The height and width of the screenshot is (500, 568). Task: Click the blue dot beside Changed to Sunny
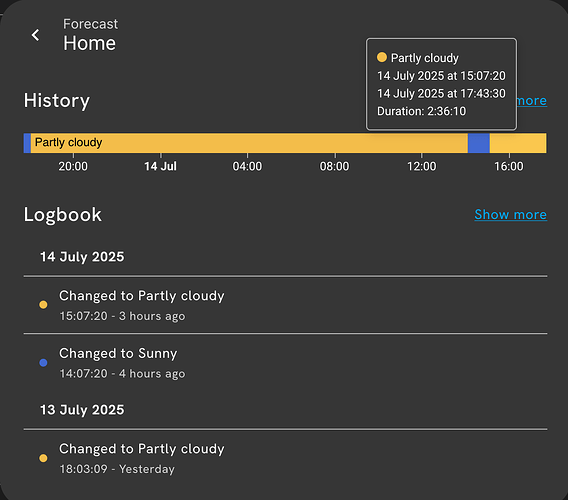[43, 362]
